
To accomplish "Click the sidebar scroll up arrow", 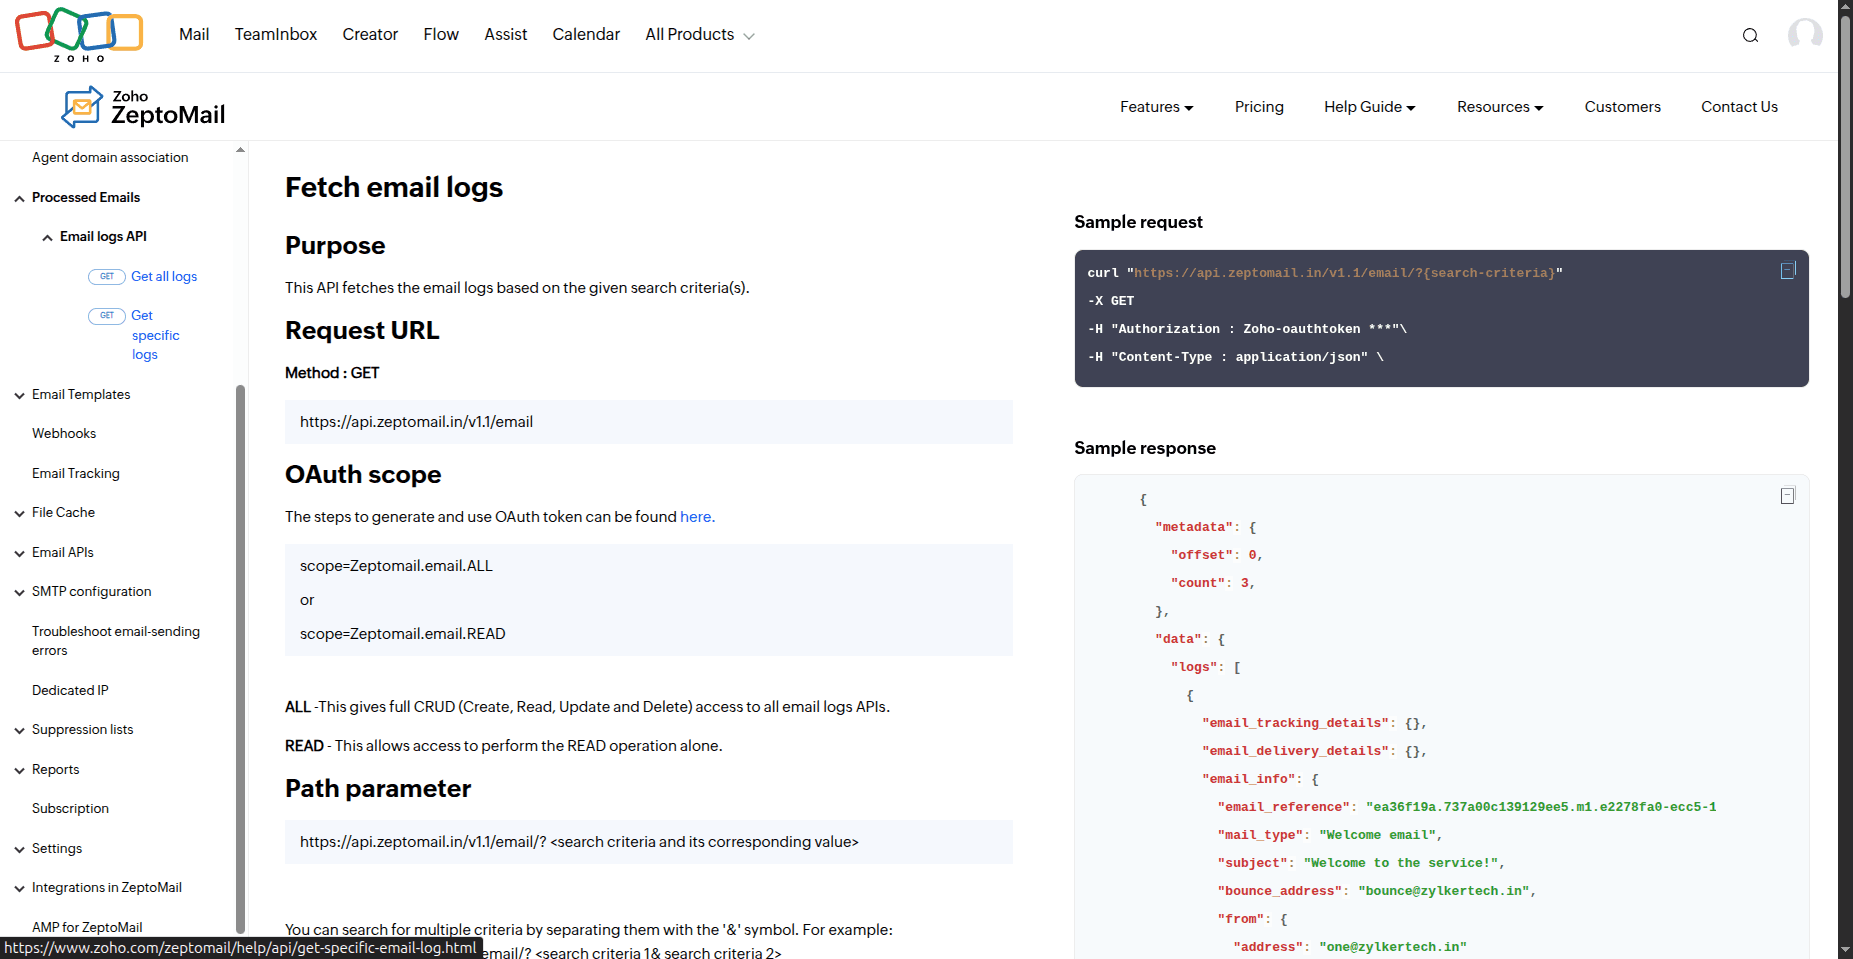I will coord(240,150).
